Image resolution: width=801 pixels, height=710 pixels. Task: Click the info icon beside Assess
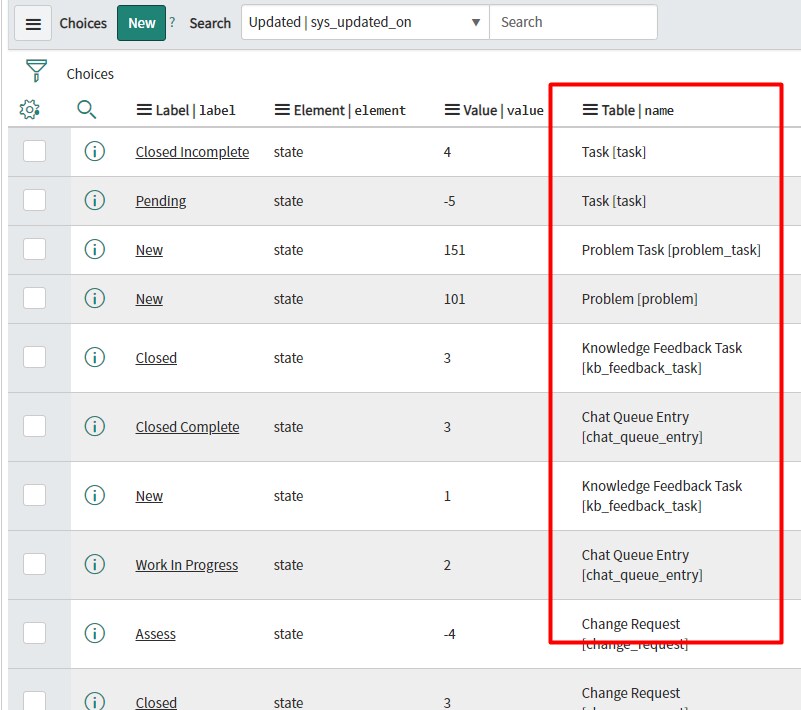(x=95, y=634)
